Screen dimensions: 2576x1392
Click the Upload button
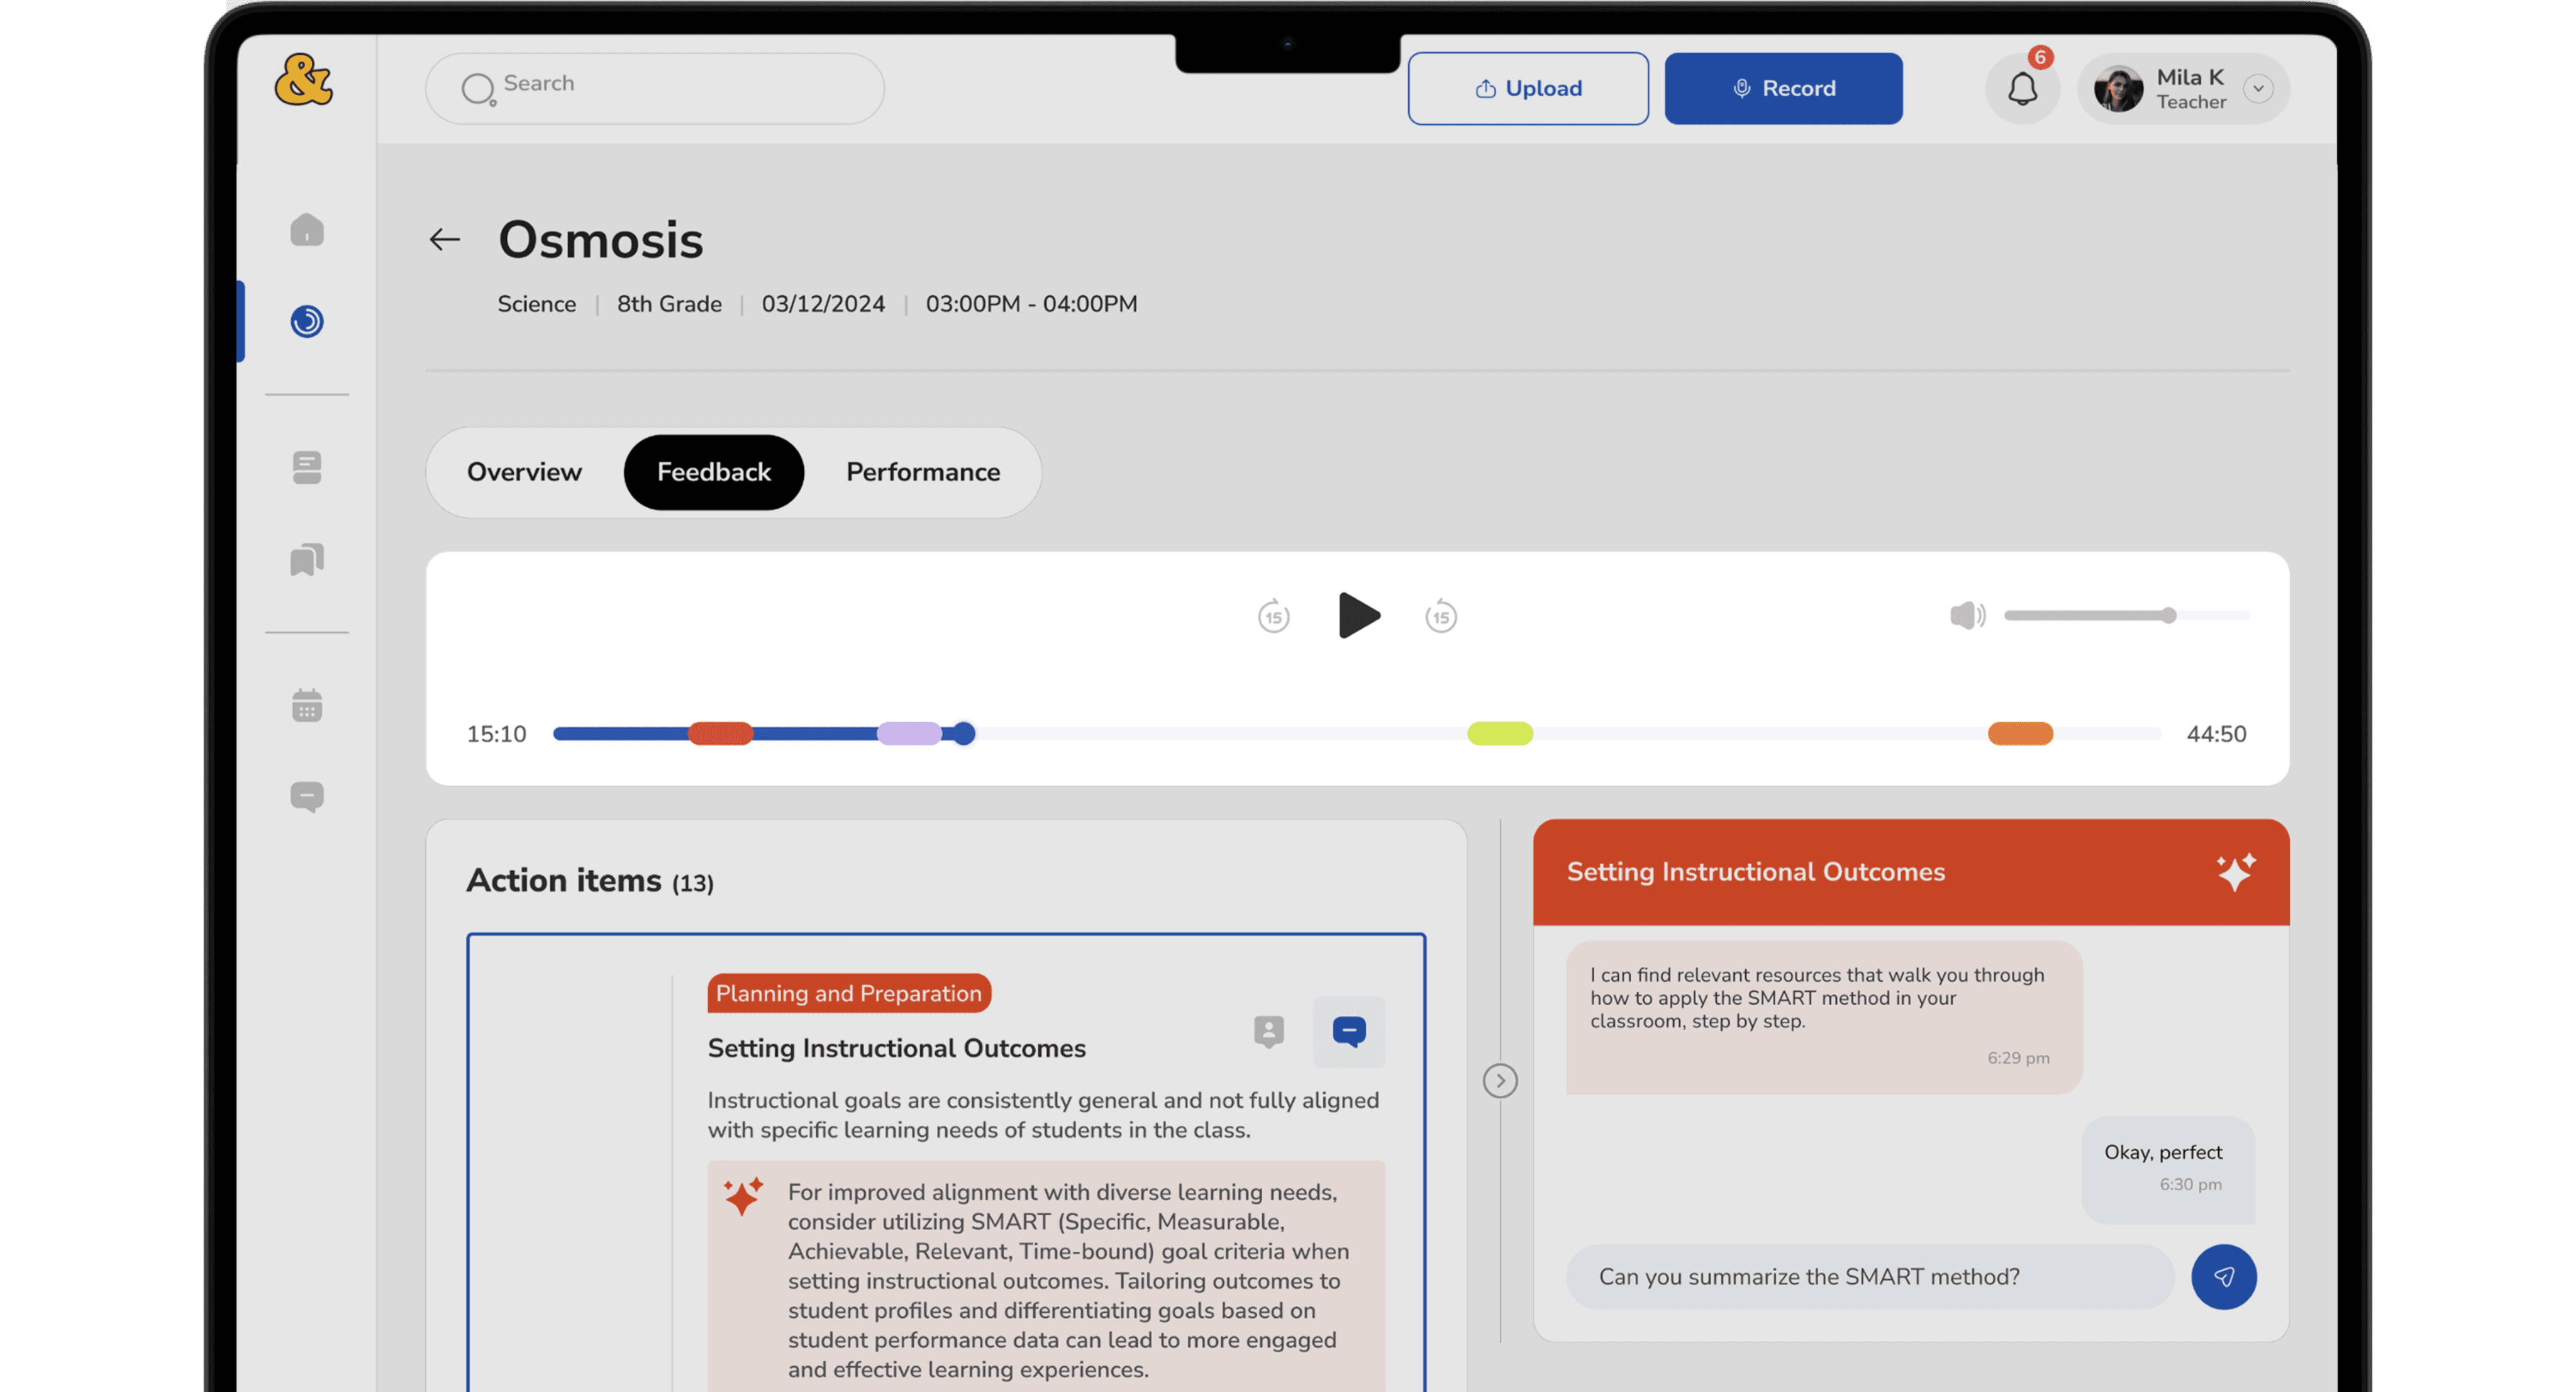1527,89
